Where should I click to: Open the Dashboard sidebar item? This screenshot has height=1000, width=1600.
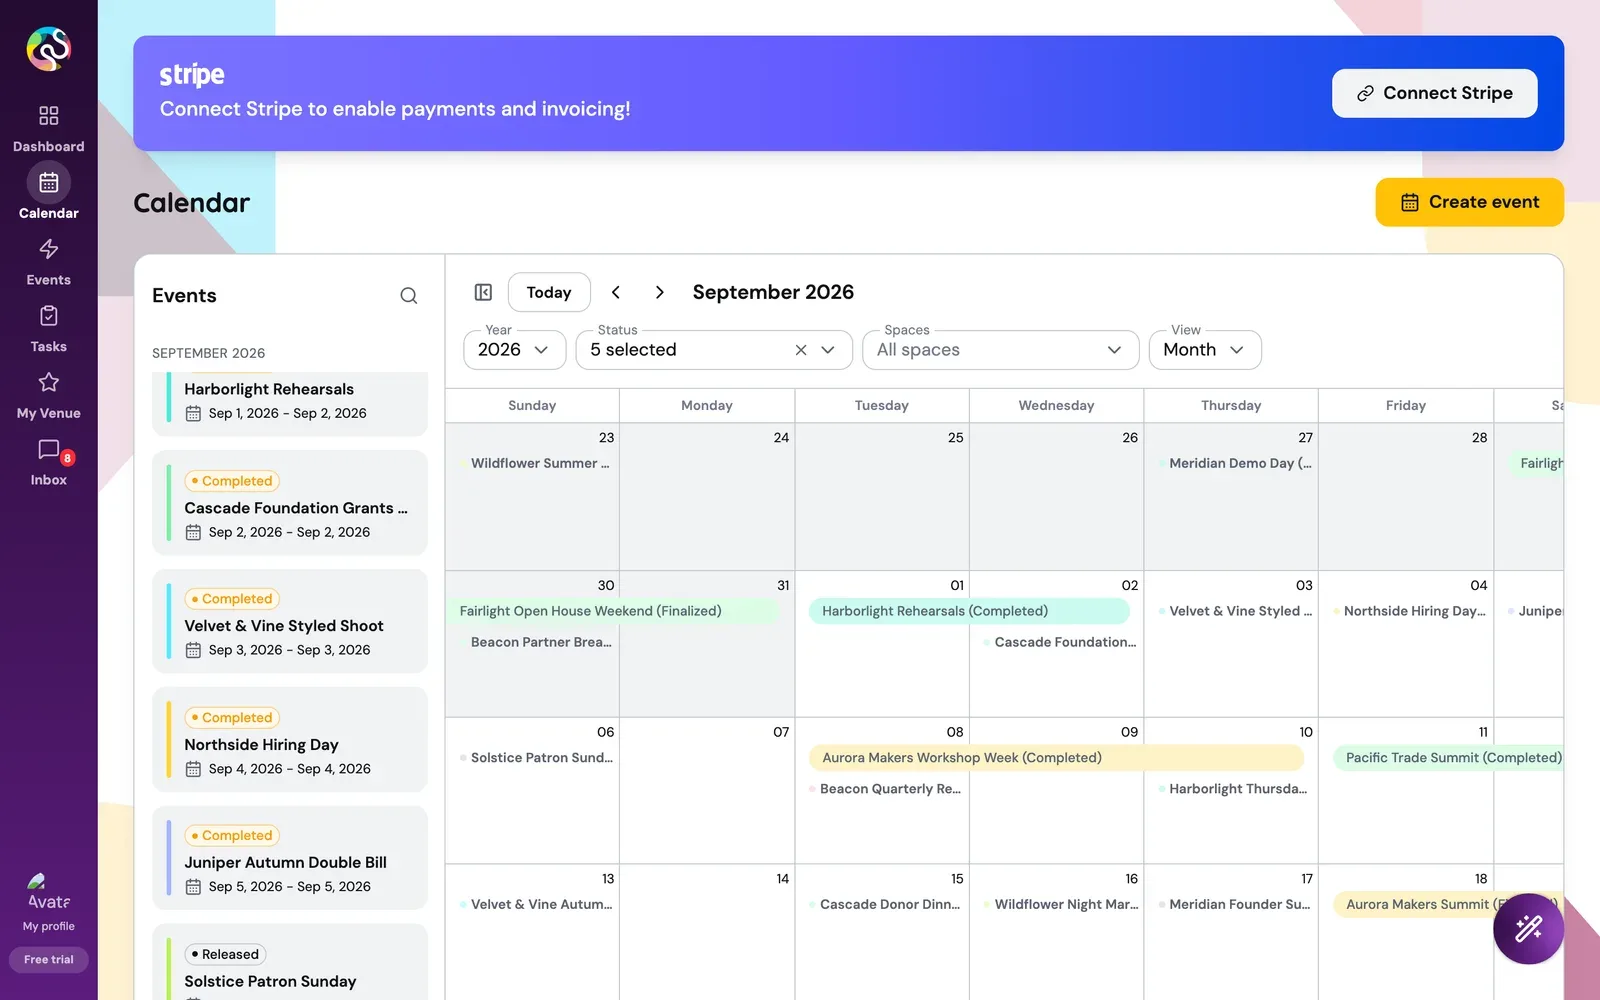(48, 129)
